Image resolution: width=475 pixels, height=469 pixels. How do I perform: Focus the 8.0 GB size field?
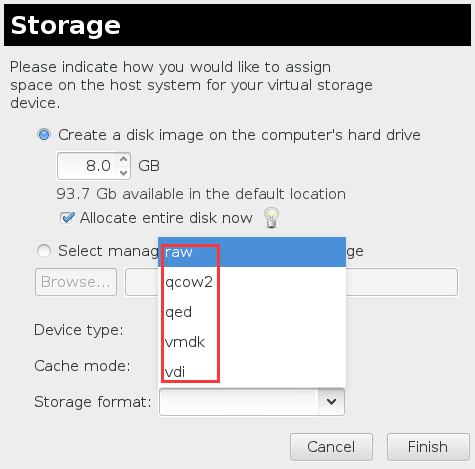[87, 166]
